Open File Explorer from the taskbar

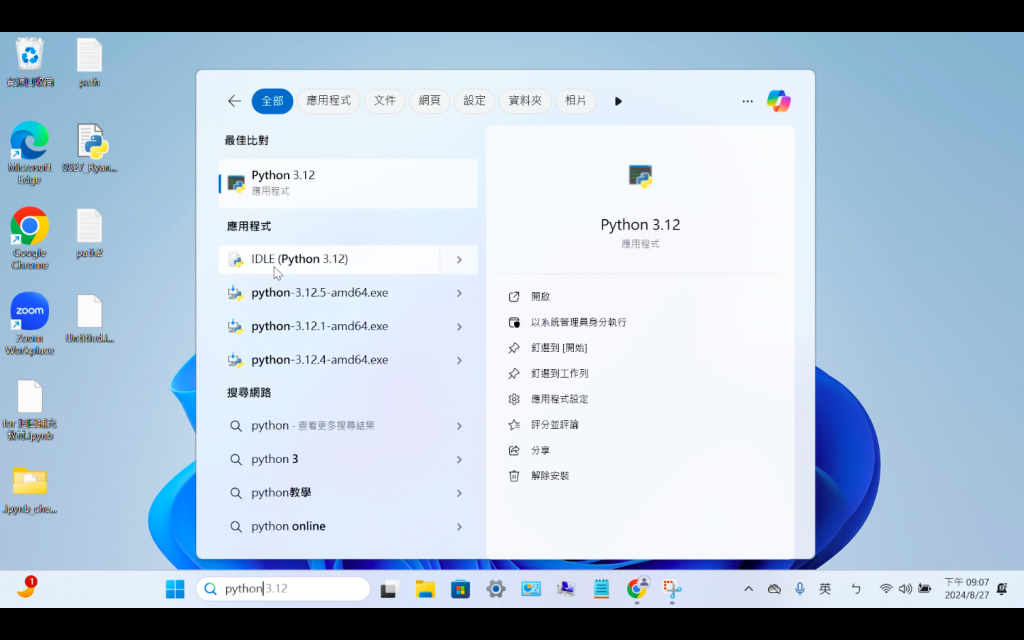pyautogui.click(x=425, y=589)
